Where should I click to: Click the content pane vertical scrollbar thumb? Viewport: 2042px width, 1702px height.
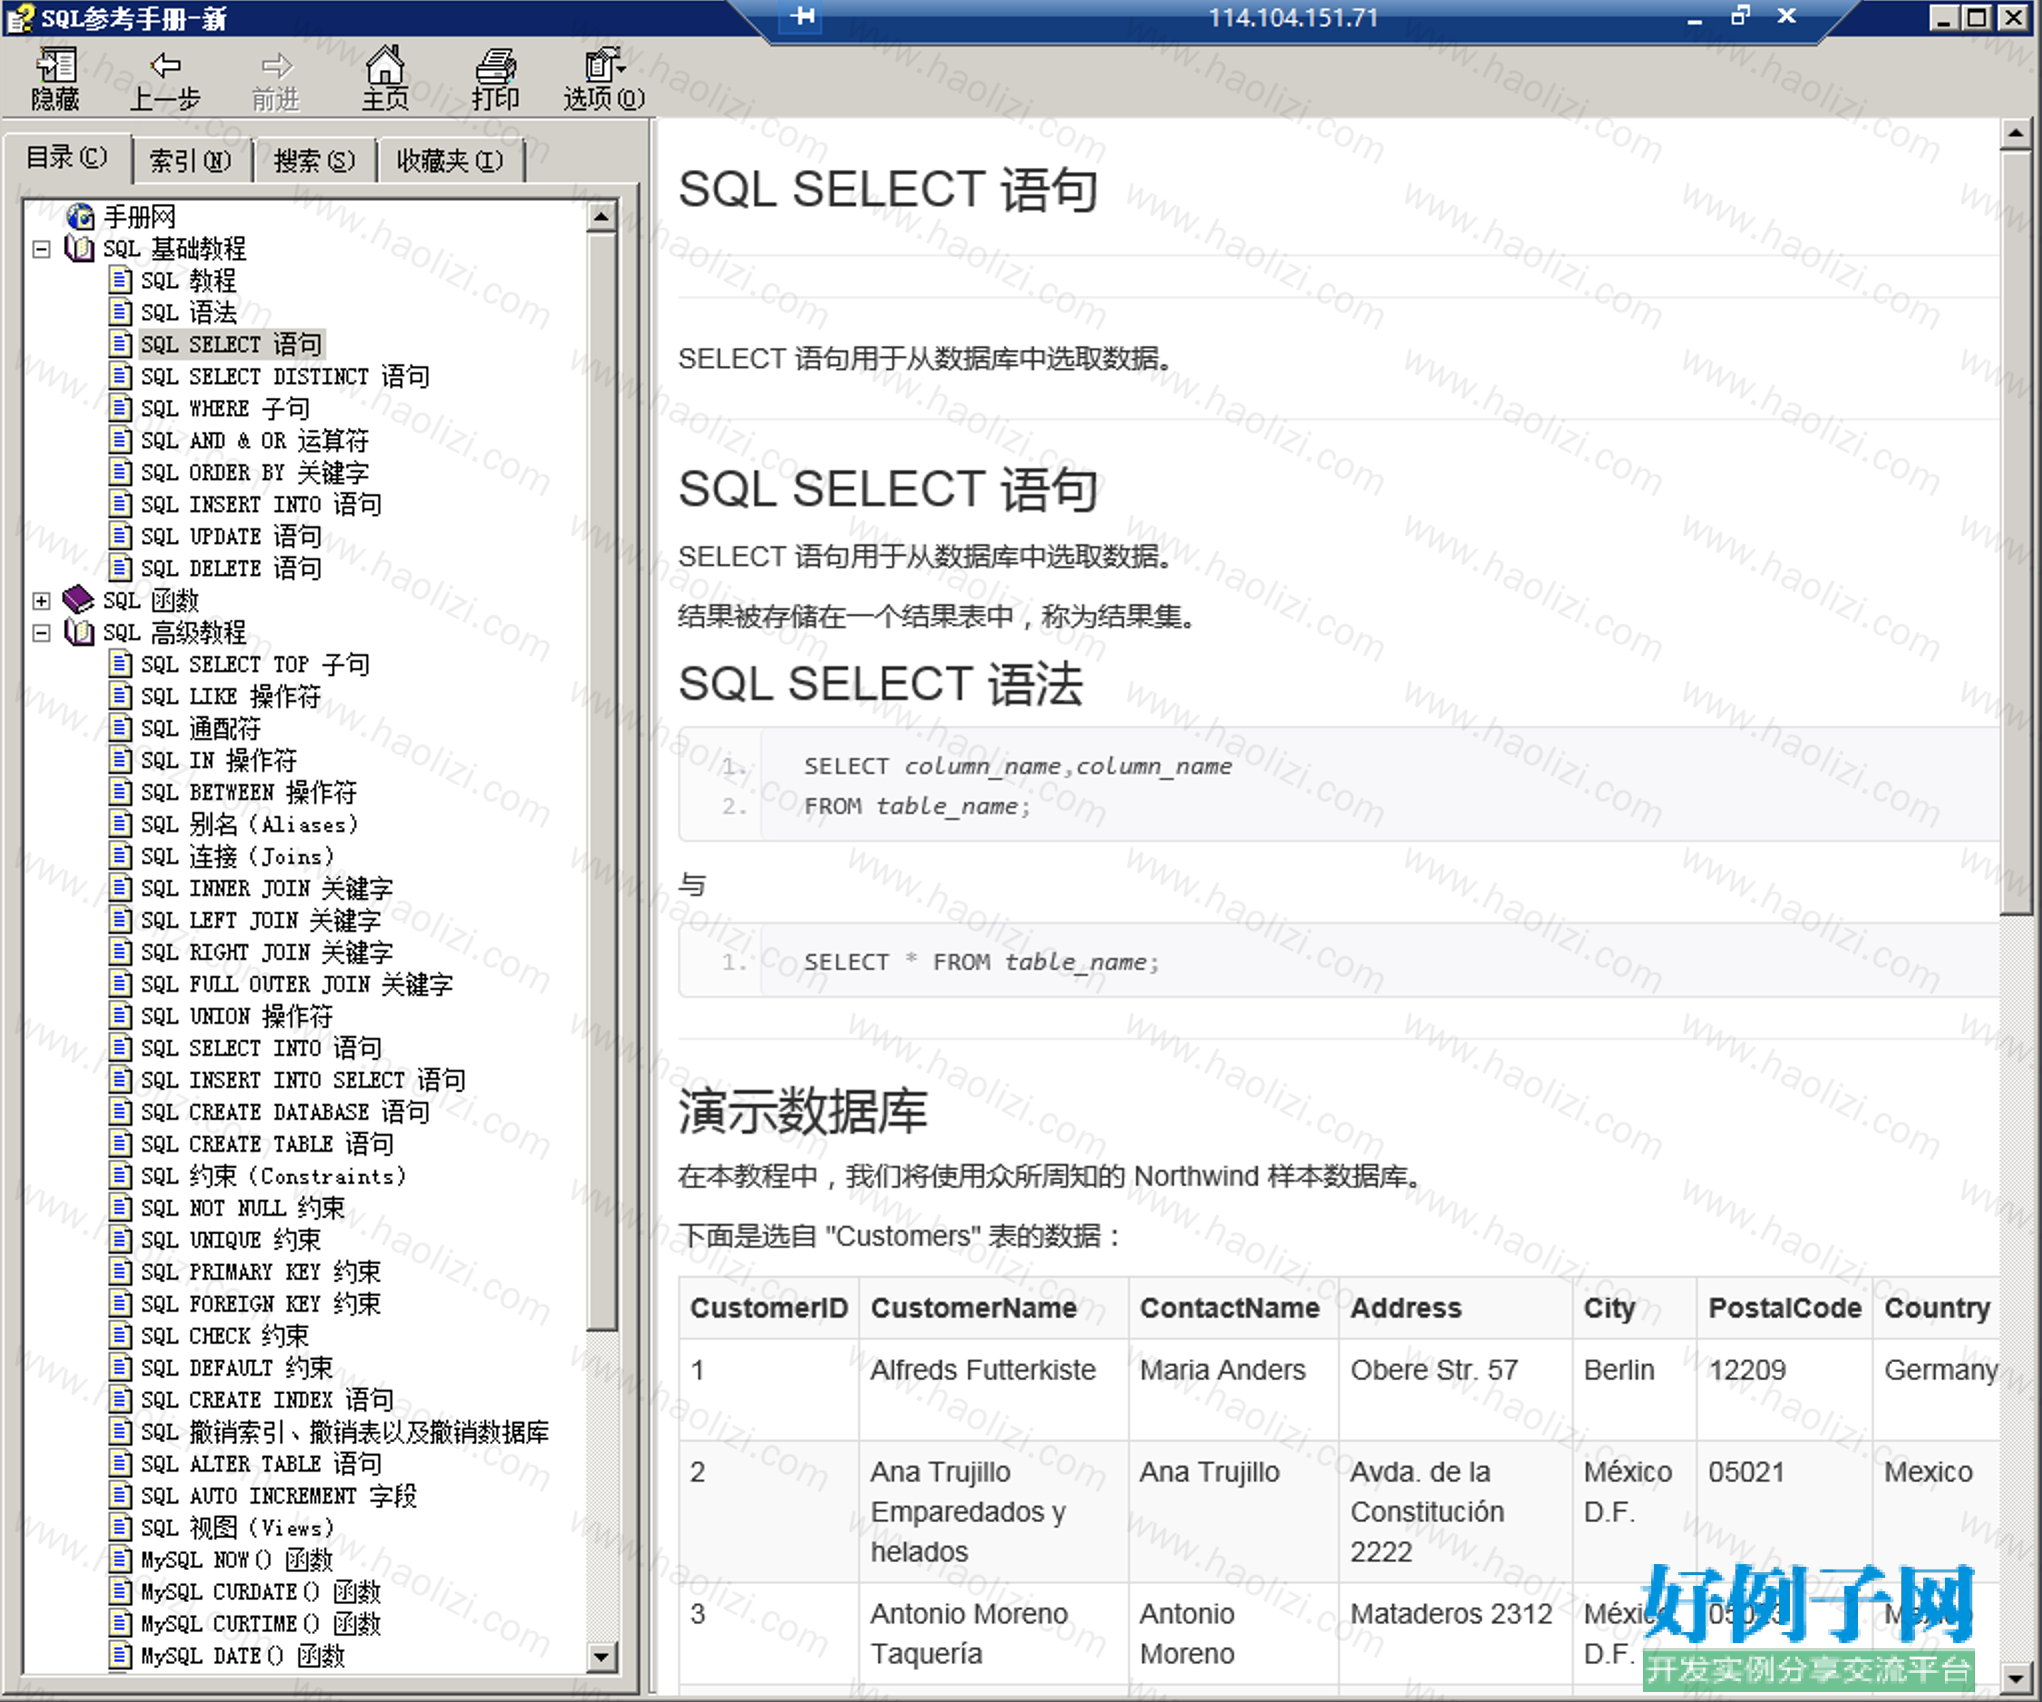click(x=2016, y=532)
